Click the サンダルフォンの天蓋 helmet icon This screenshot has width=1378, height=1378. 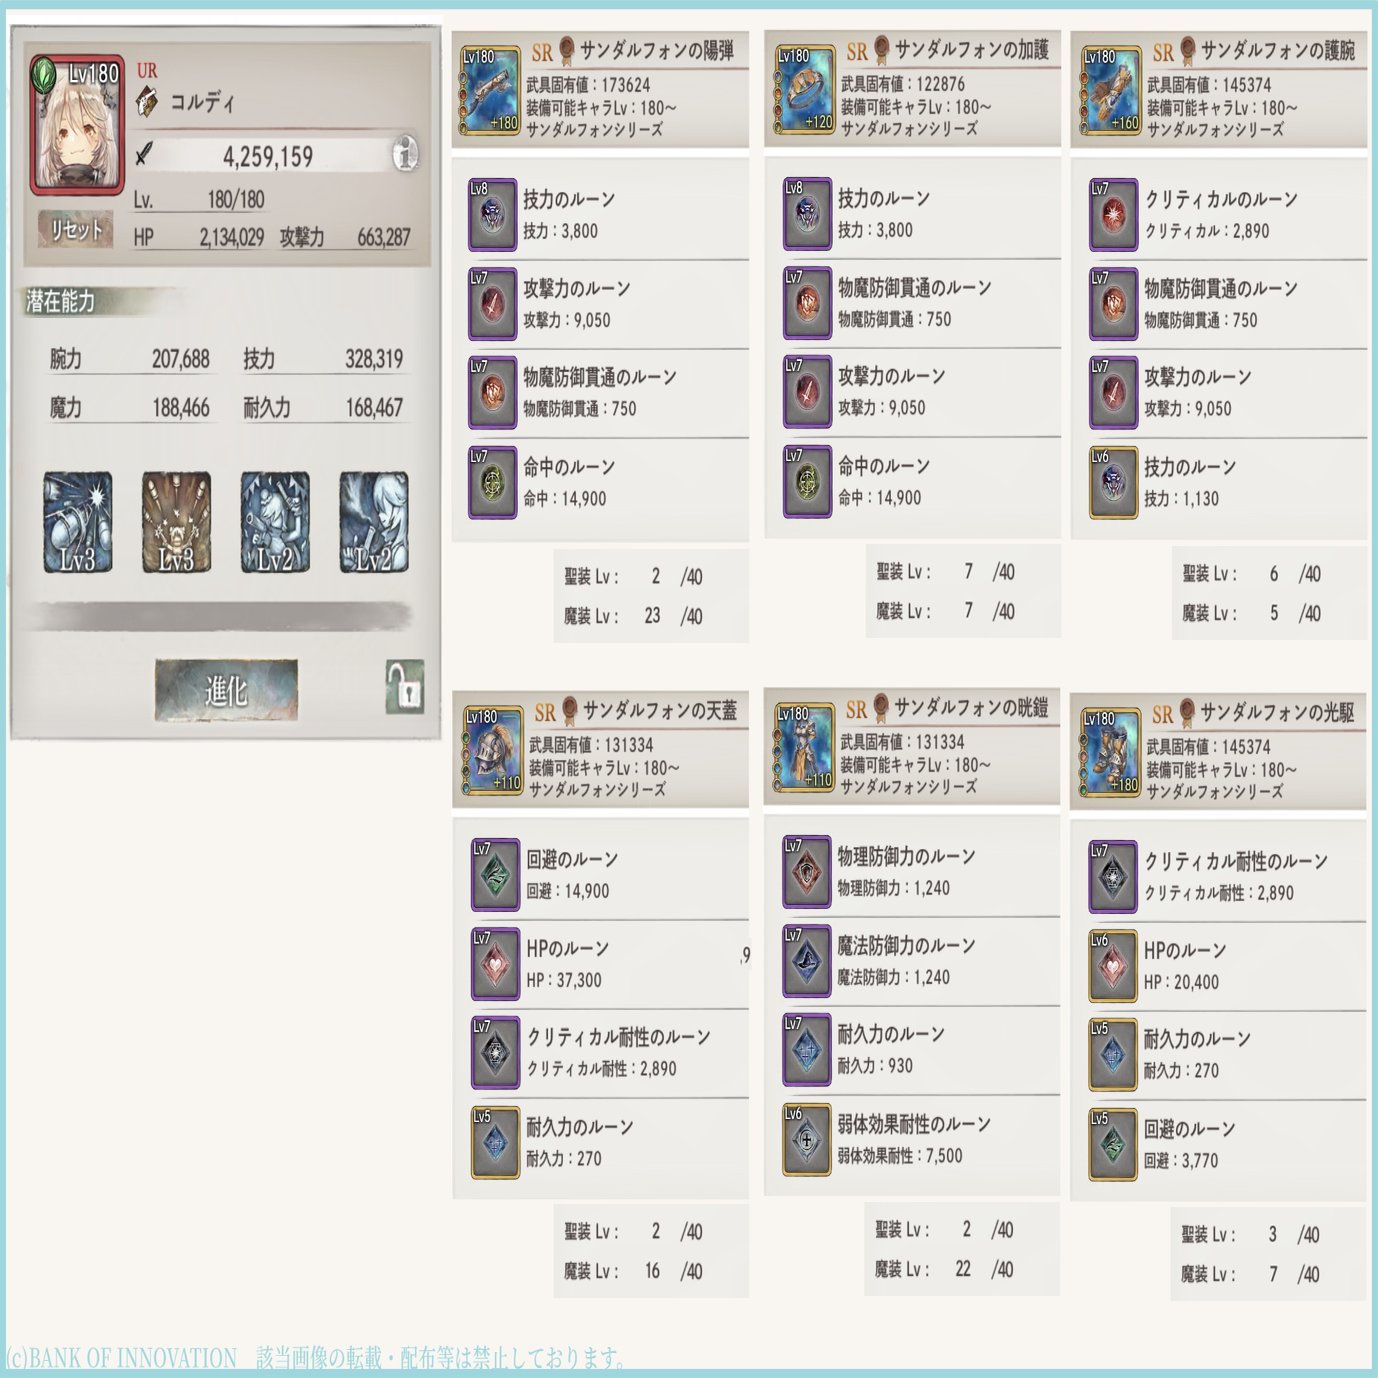click(x=493, y=750)
